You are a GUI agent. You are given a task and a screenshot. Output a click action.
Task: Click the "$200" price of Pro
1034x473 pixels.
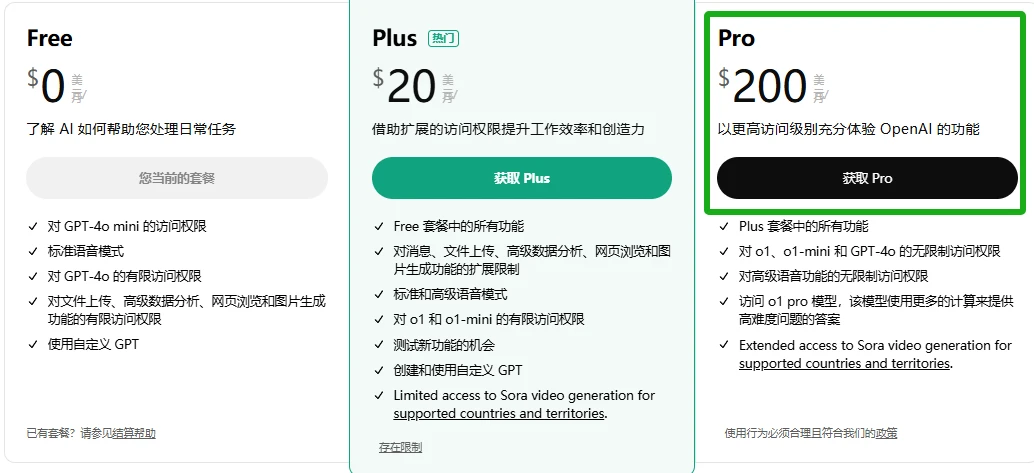pyautogui.click(x=762, y=86)
